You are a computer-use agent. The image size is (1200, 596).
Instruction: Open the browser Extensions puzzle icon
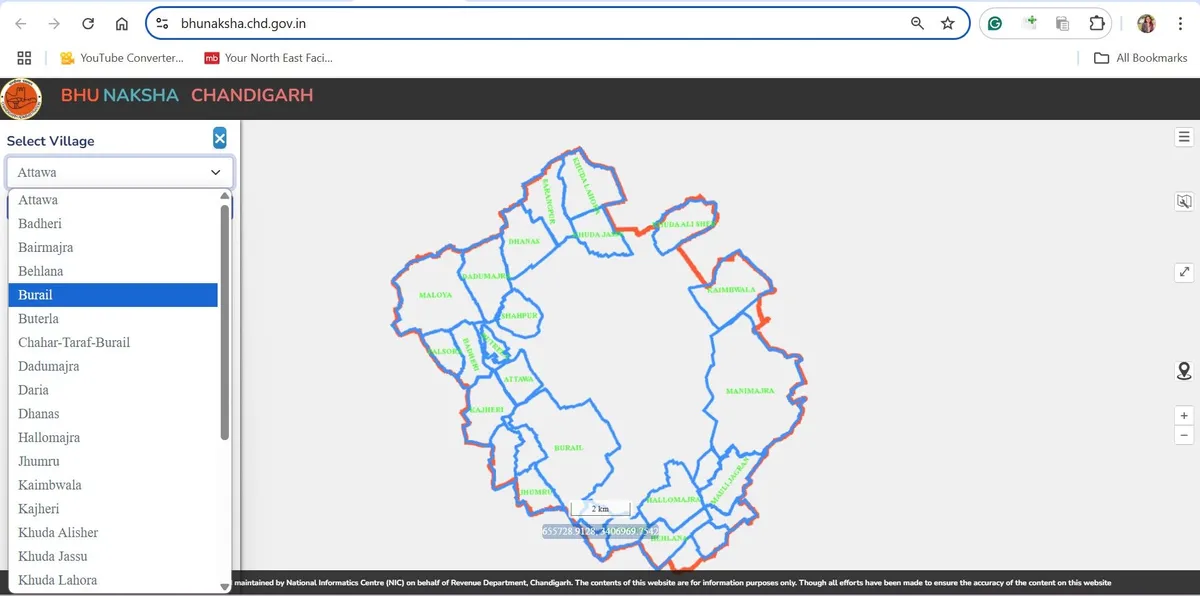click(x=1097, y=24)
